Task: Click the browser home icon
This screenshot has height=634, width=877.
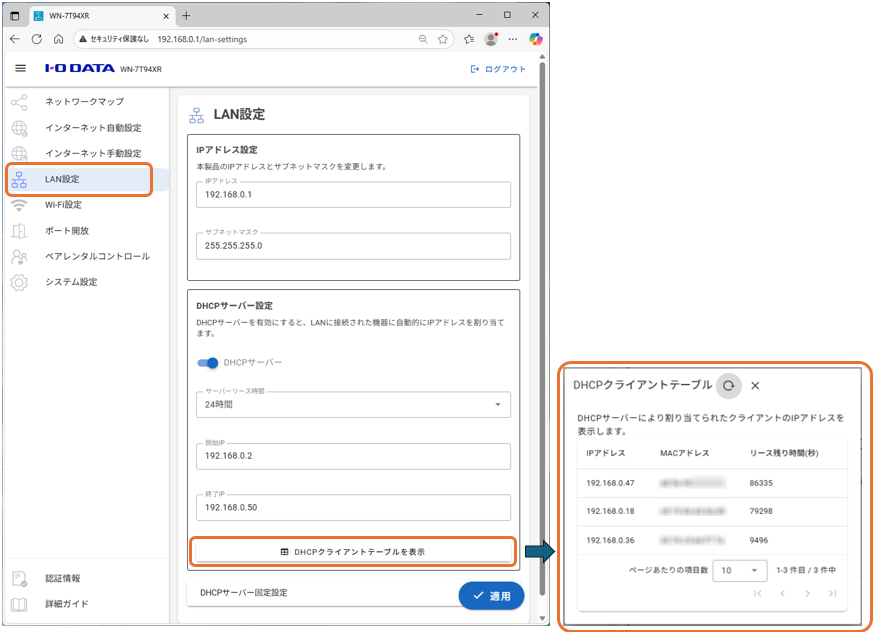Action: pos(59,39)
